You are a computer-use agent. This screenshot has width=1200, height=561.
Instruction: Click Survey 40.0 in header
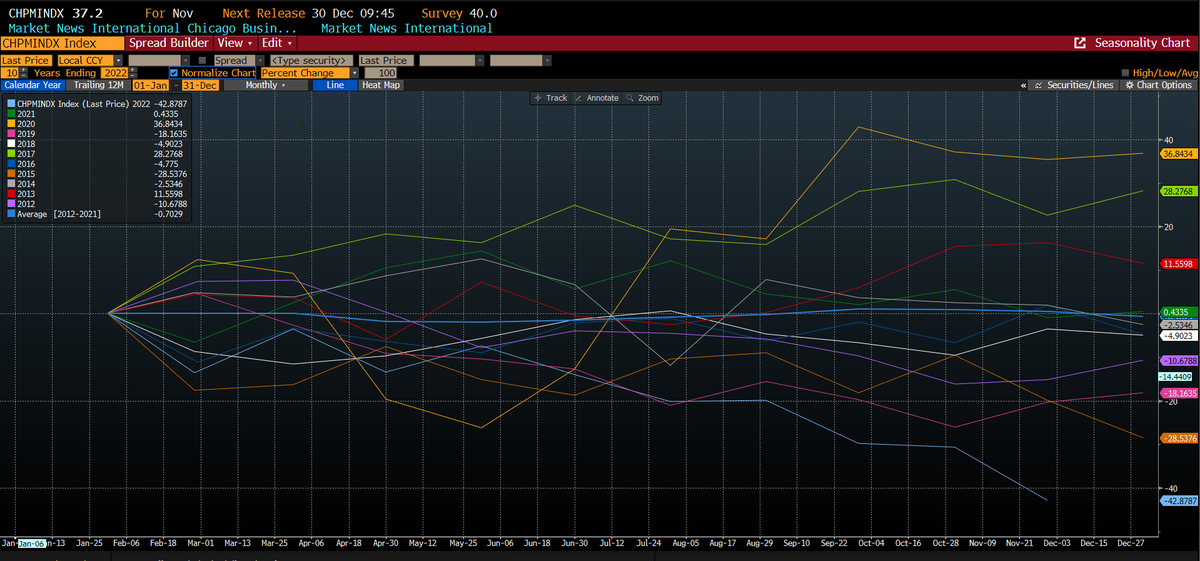click(x=458, y=13)
